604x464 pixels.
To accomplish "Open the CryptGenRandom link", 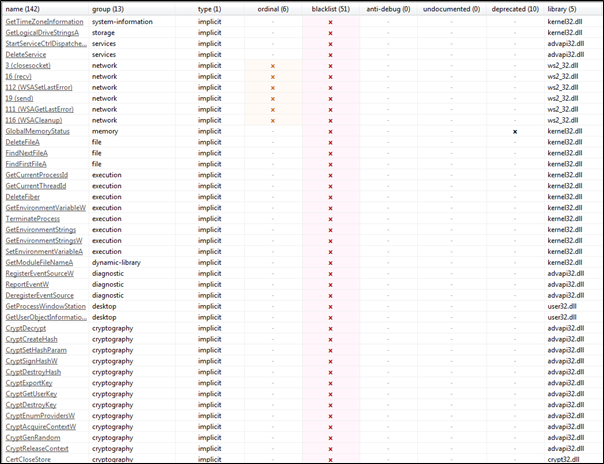I will click(x=33, y=438).
